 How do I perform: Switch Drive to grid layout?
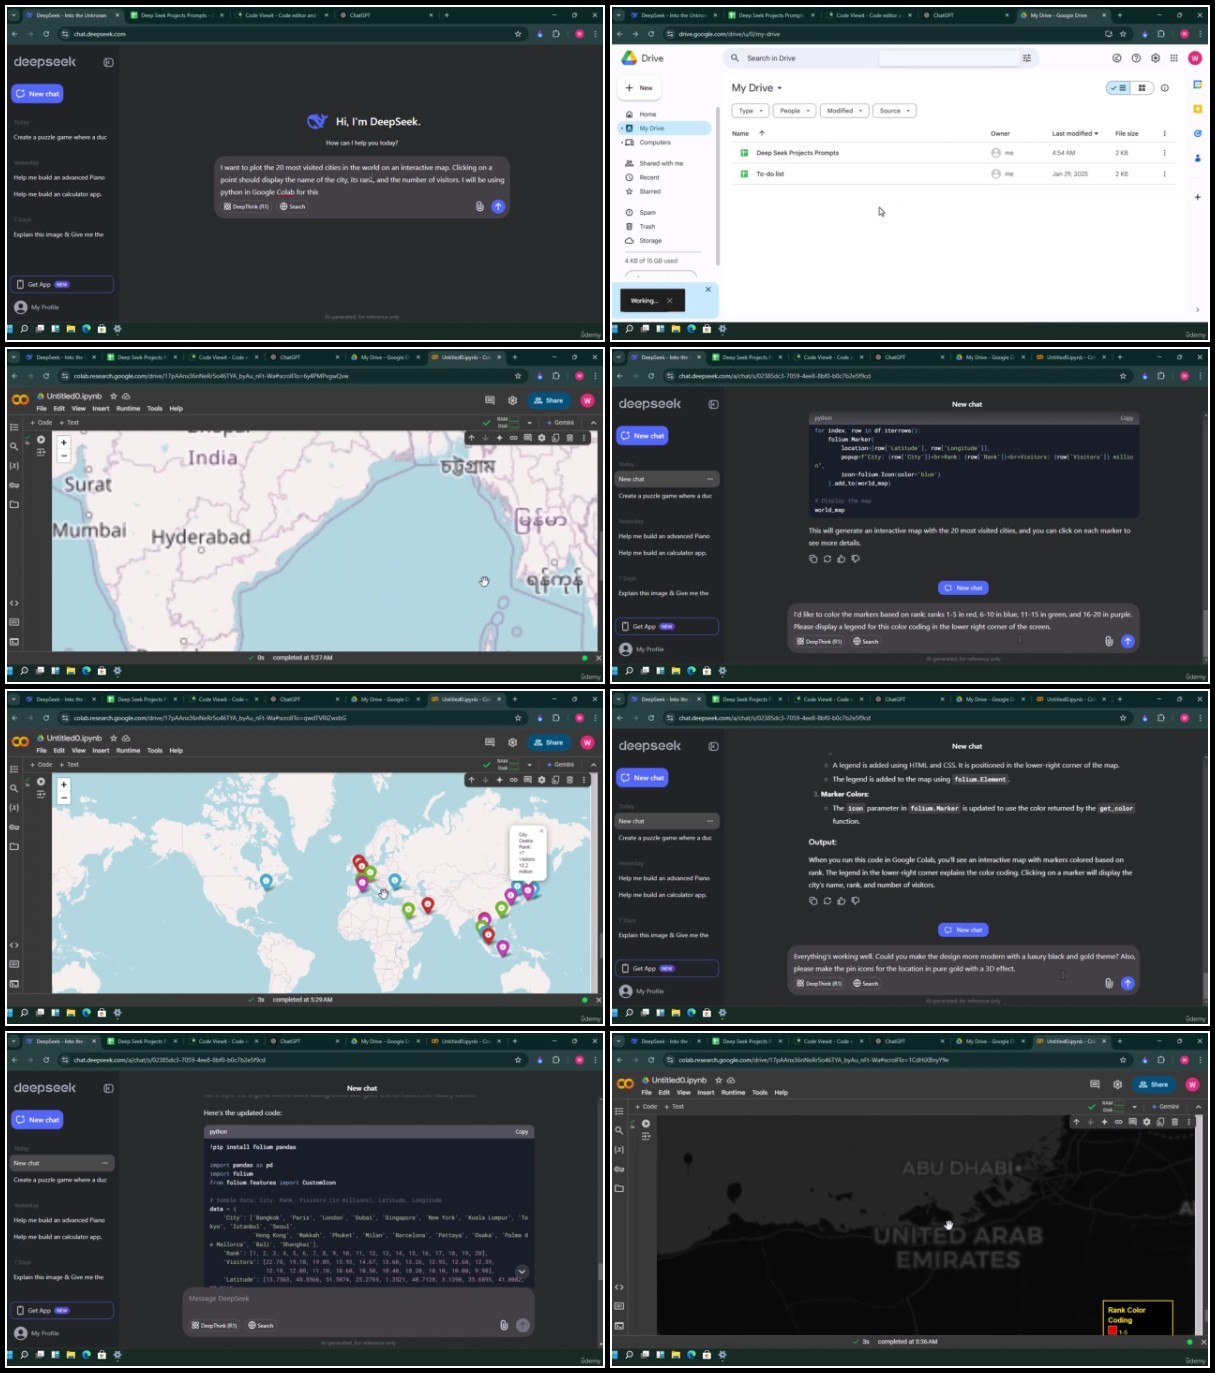(x=1142, y=88)
